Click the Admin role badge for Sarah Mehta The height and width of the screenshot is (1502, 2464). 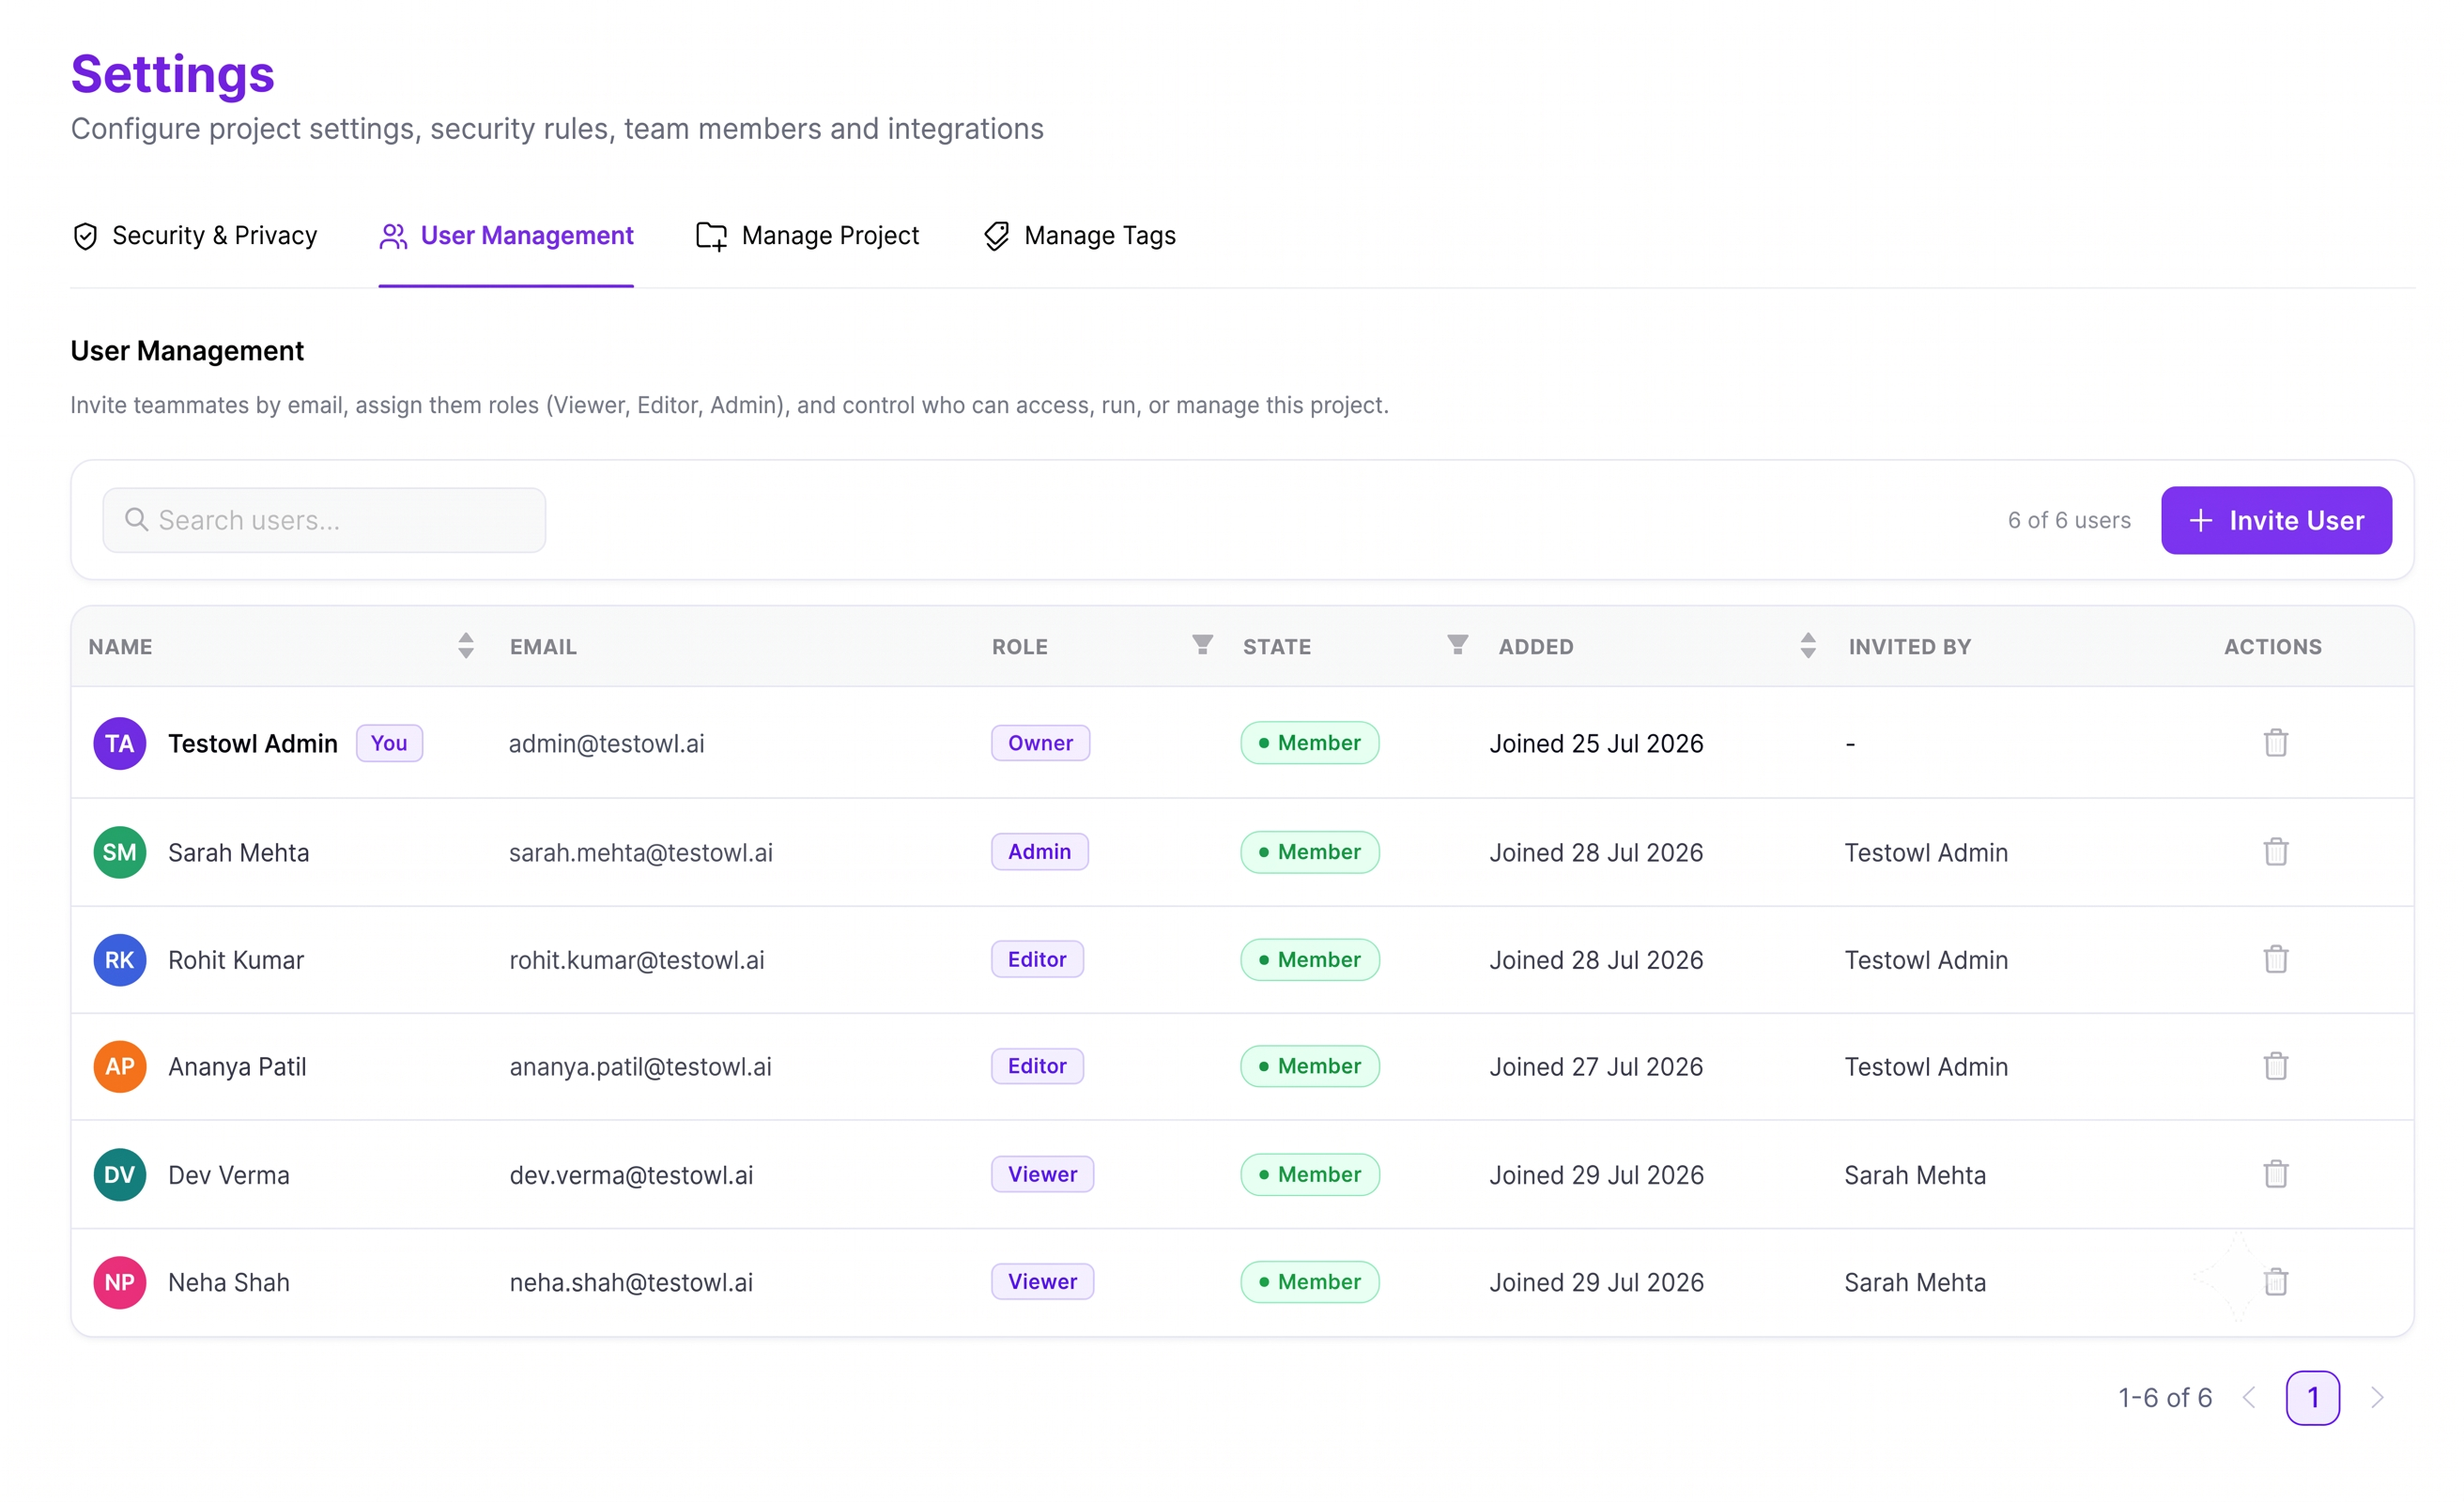pos(1039,852)
